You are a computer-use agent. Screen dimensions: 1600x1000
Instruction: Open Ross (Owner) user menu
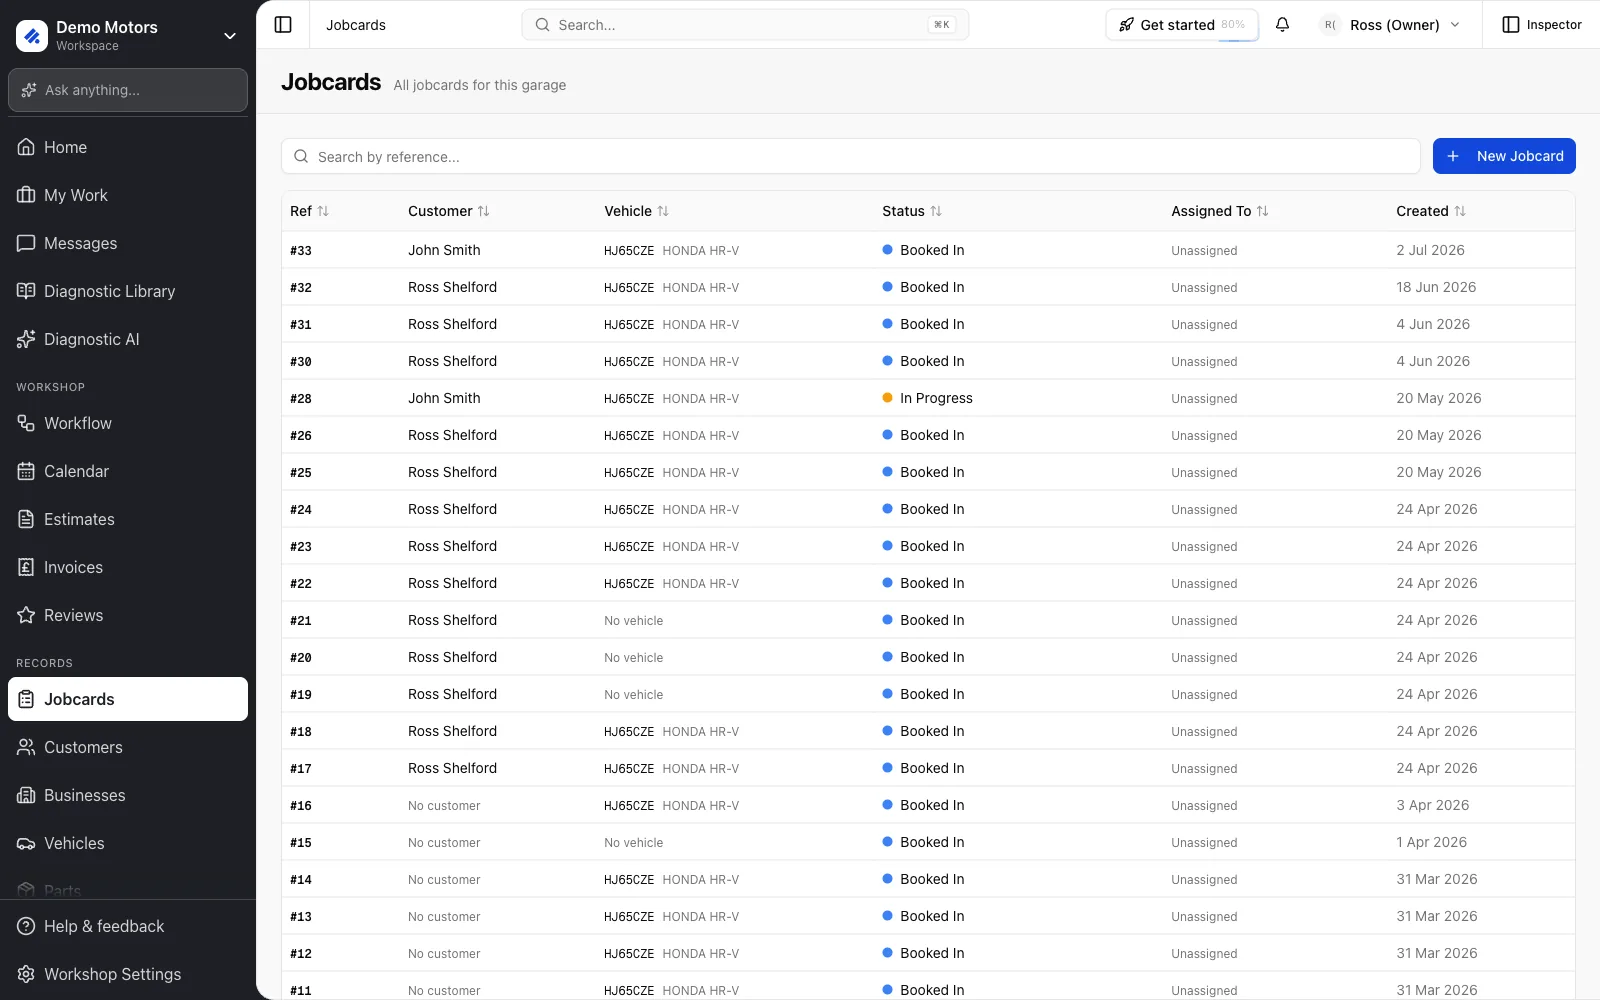click(1391, 25)
